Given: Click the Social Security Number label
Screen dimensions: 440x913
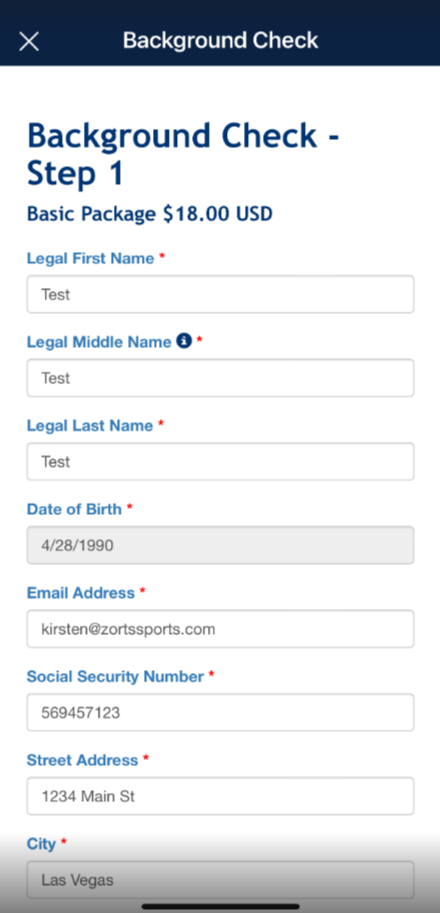Looking at the screenshot, I should (x=115, y=677).
